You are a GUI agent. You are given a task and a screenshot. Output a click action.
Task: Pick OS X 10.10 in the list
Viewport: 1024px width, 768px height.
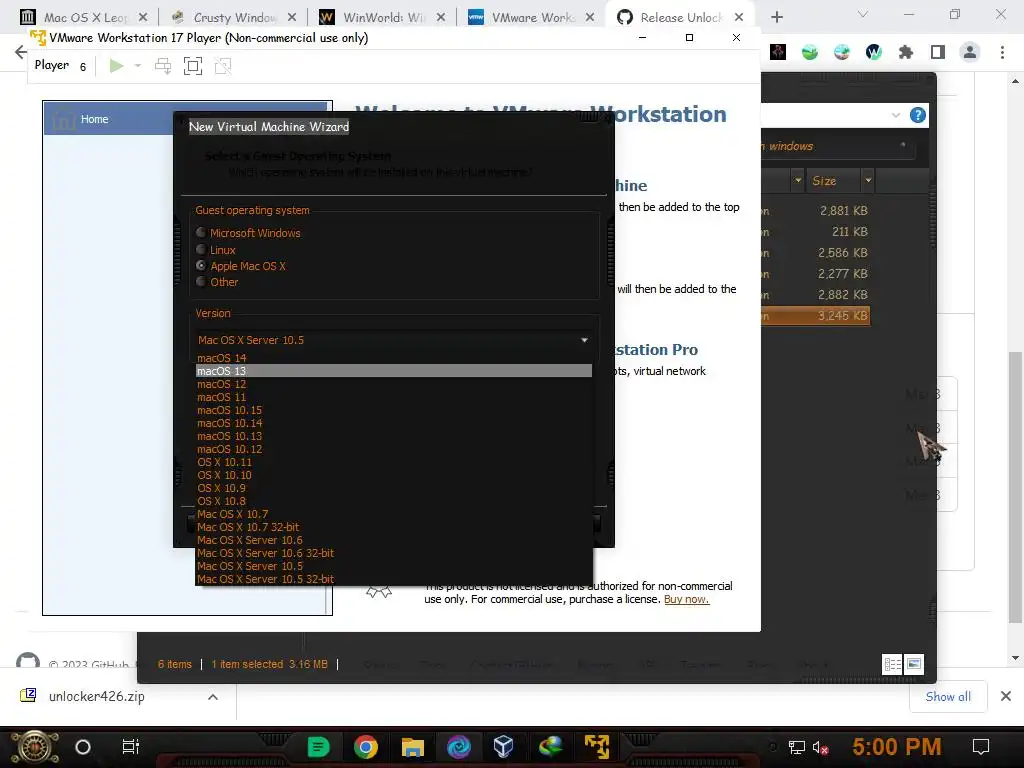394,475
